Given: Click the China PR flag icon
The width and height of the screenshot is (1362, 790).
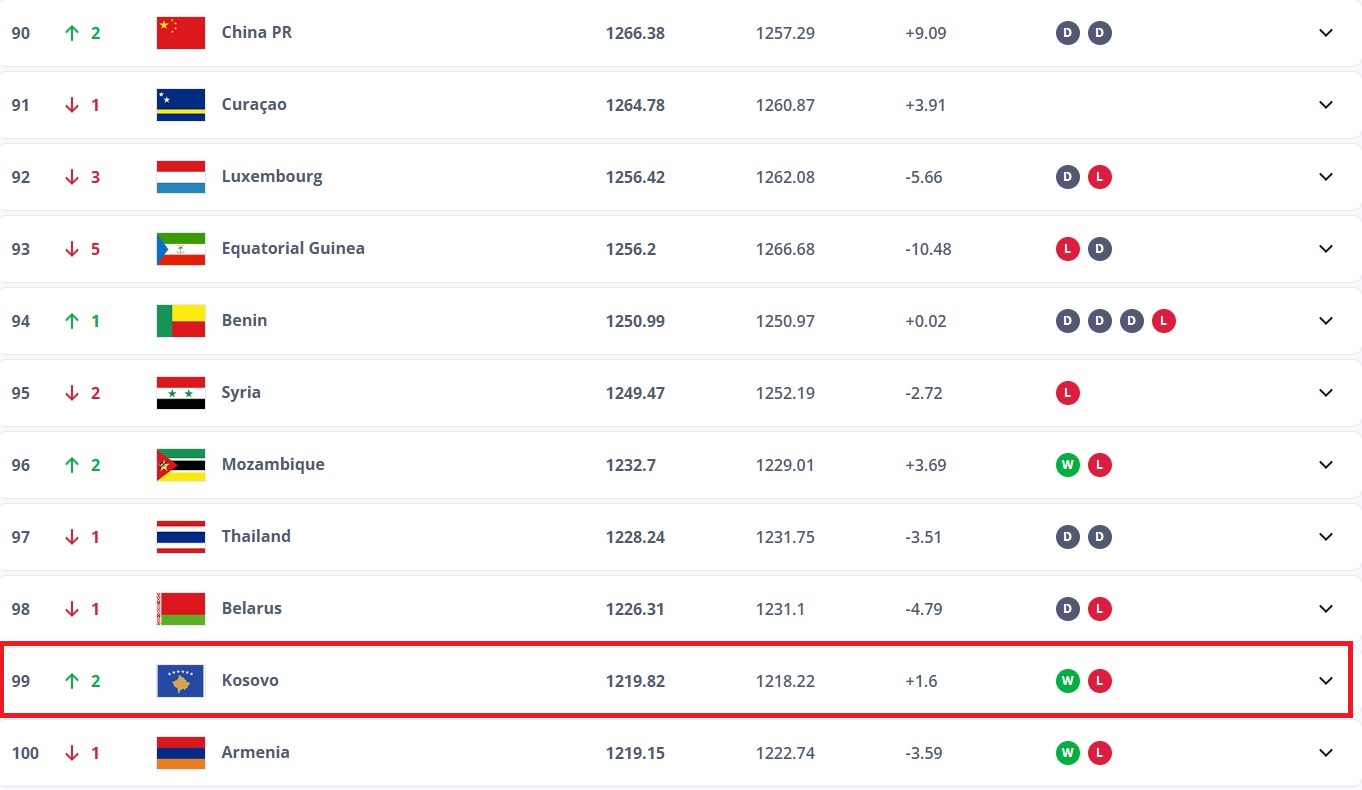Looking at the screenshot, I should (181, 33).
